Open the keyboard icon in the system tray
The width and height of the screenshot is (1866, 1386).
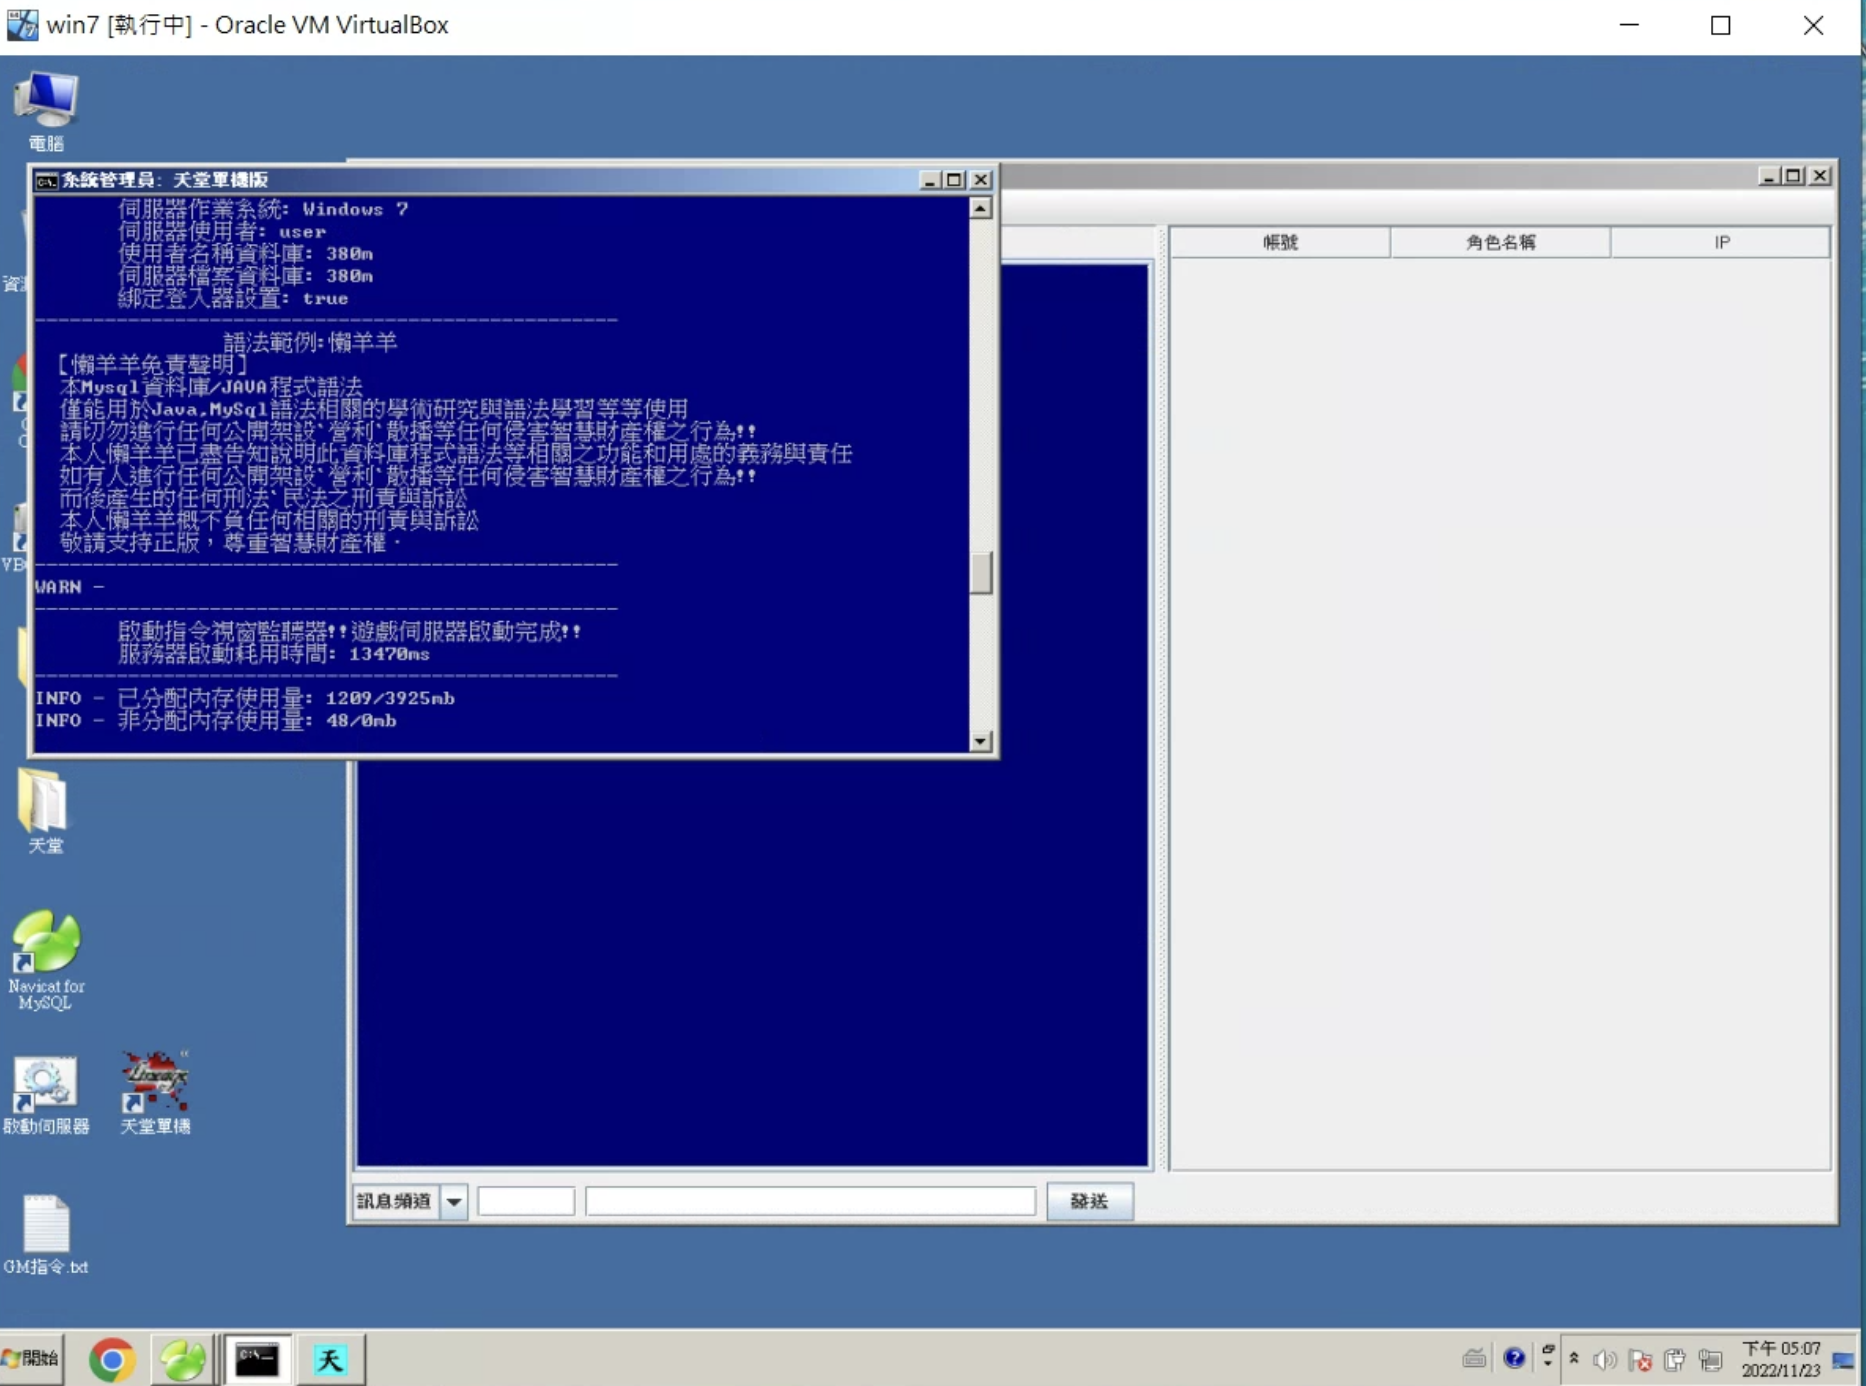[1474, 1358]
